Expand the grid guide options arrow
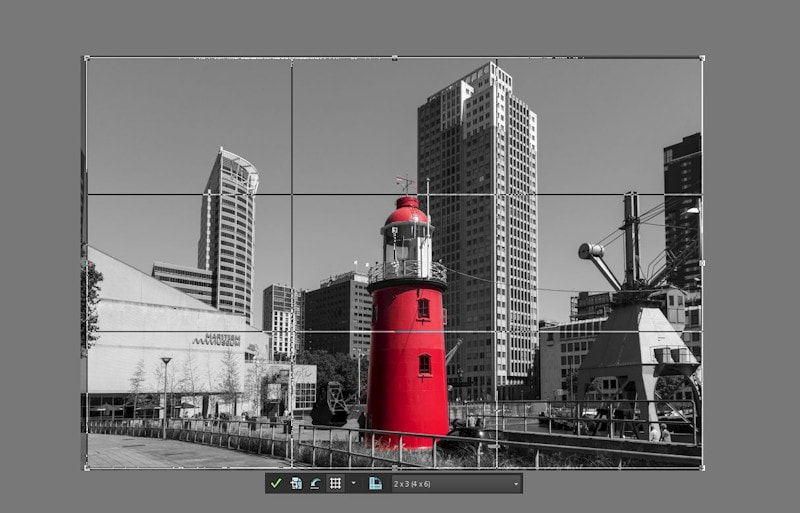 (353, 483)
